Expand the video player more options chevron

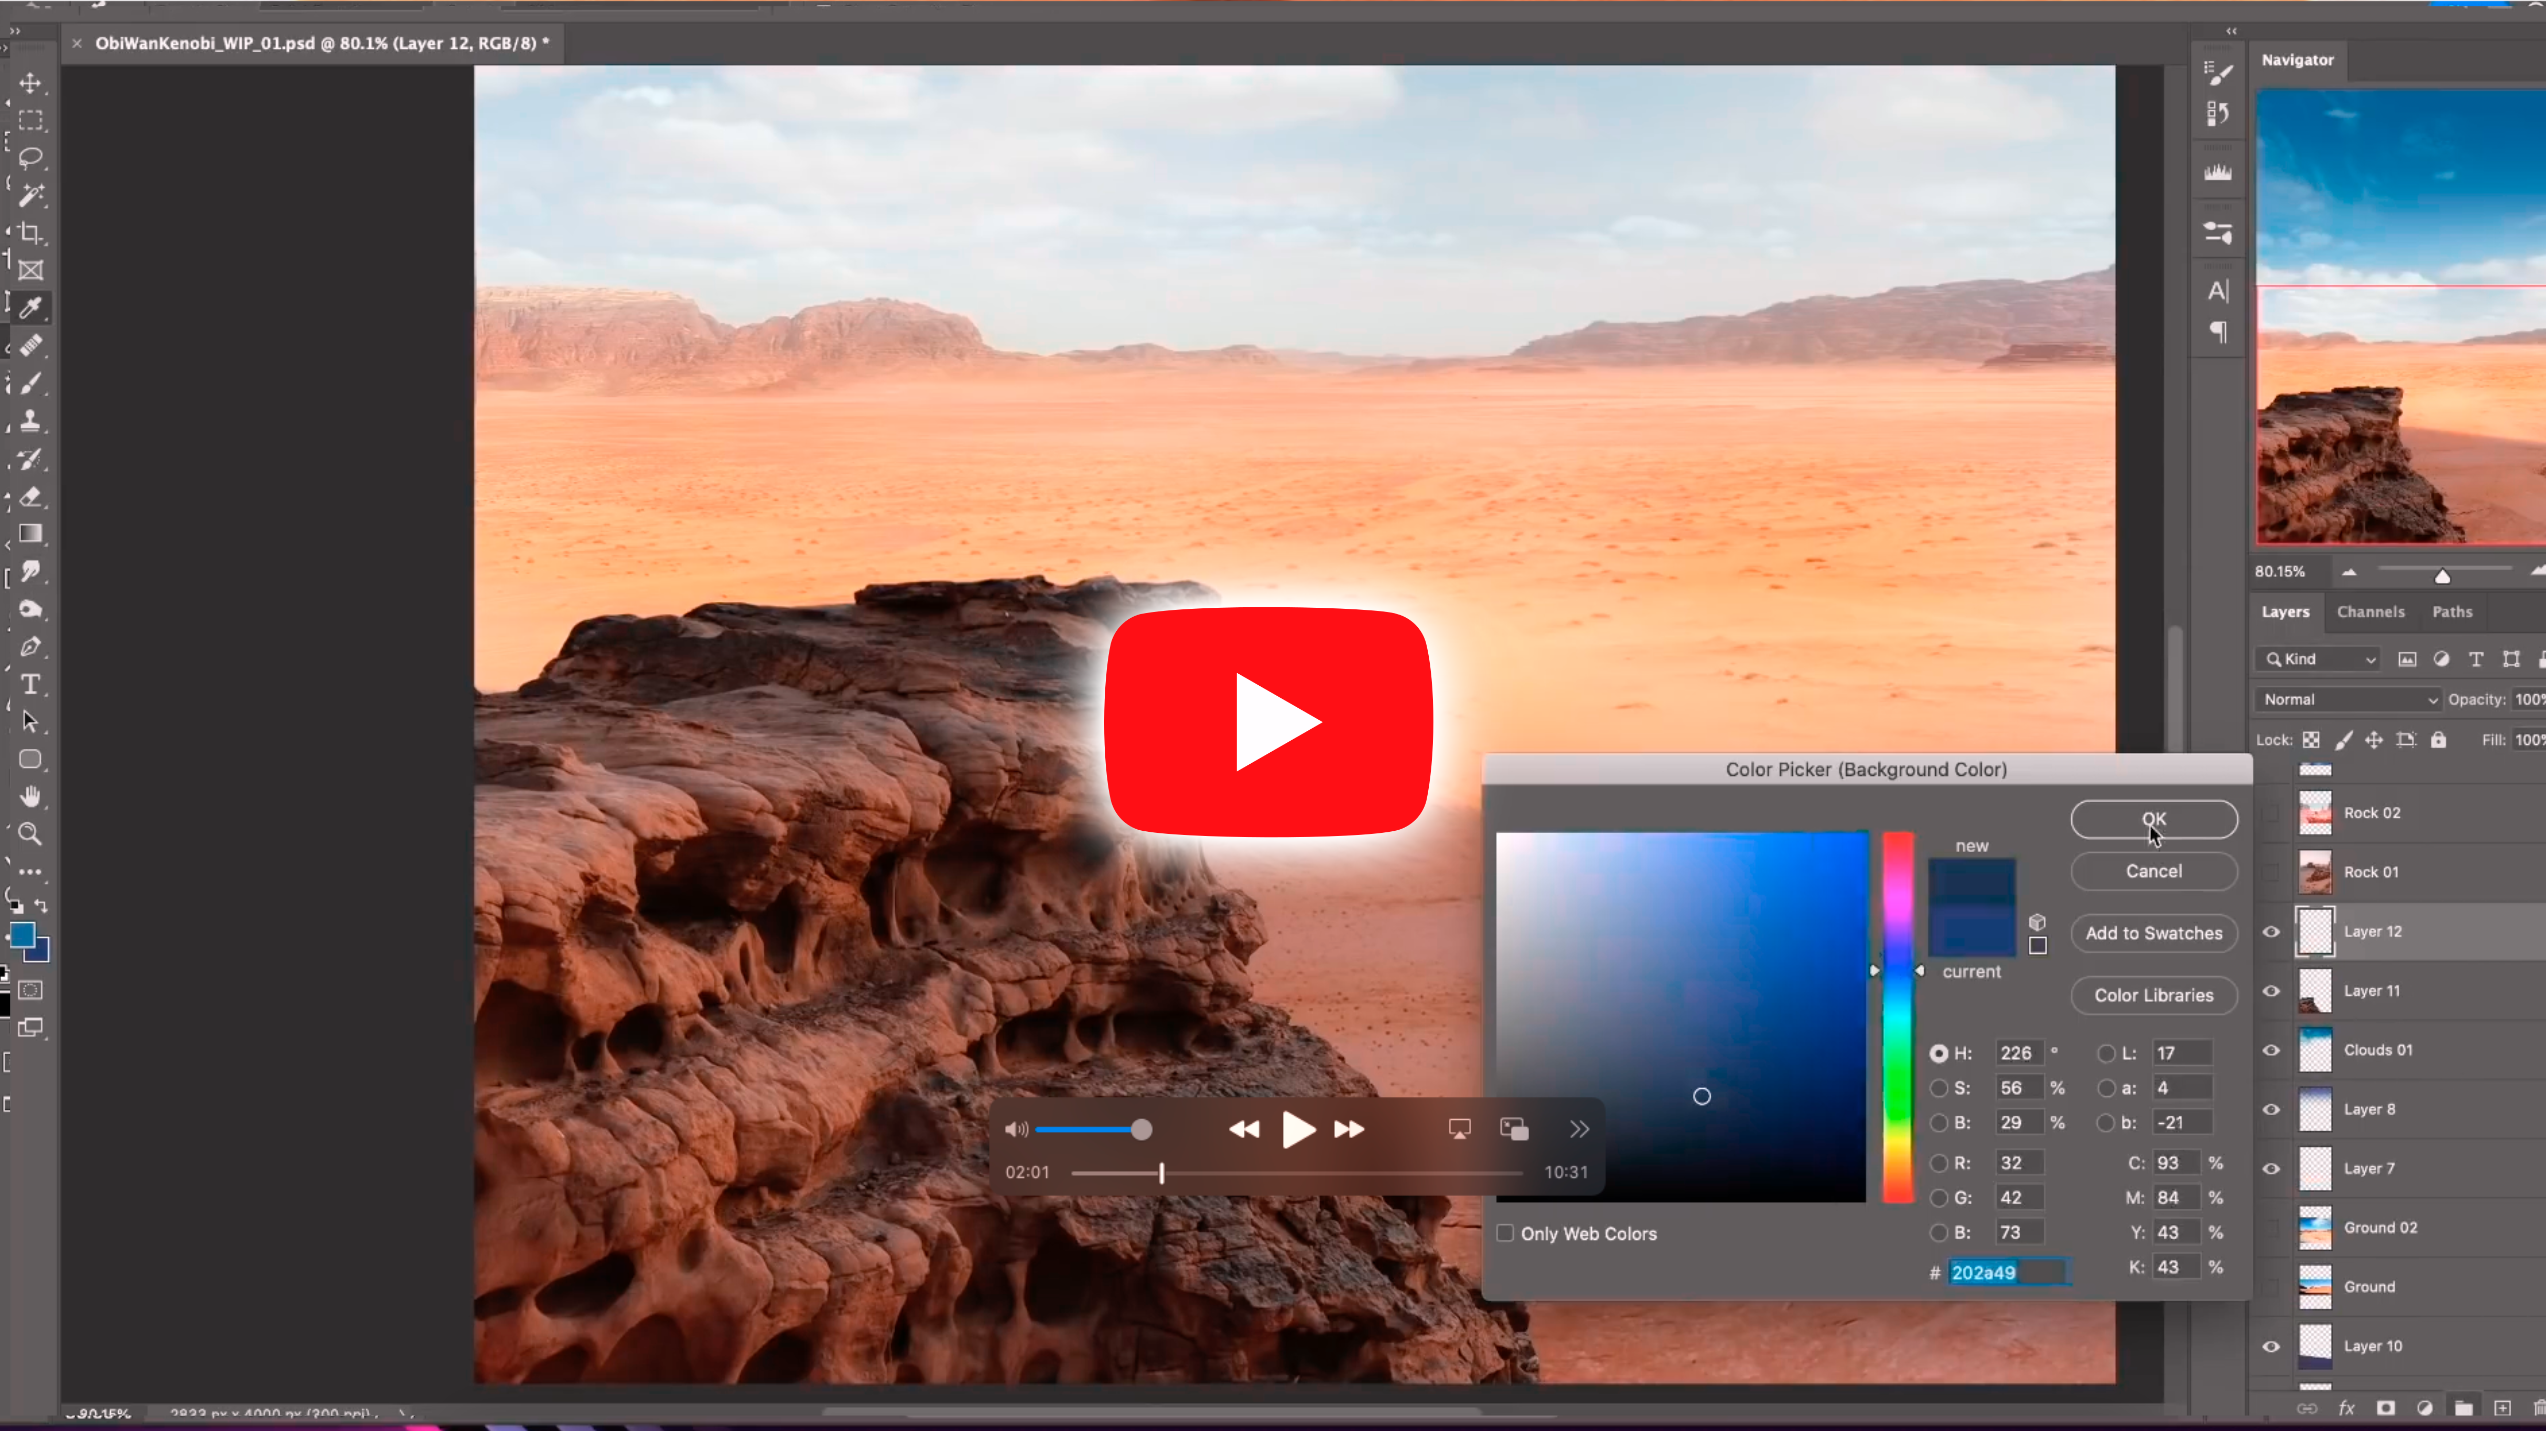coord(1579,1129)
